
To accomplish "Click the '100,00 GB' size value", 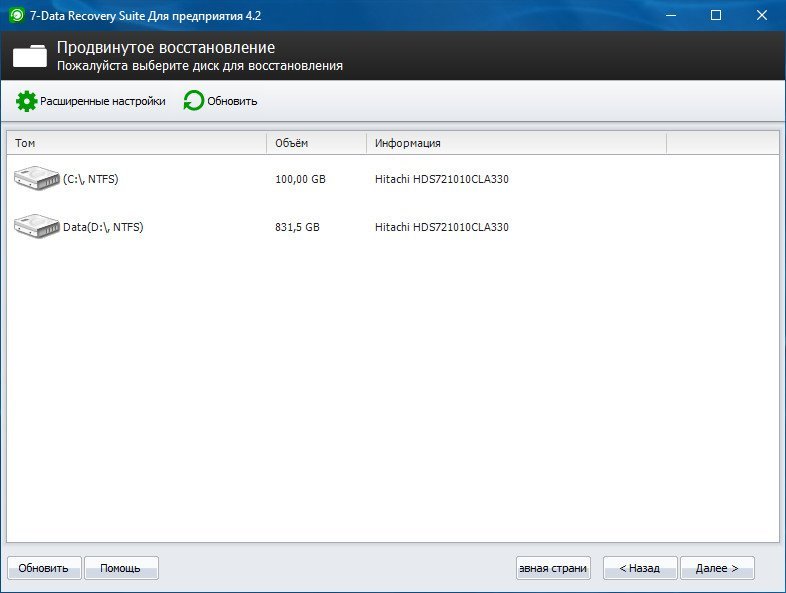I will [300, 179].
